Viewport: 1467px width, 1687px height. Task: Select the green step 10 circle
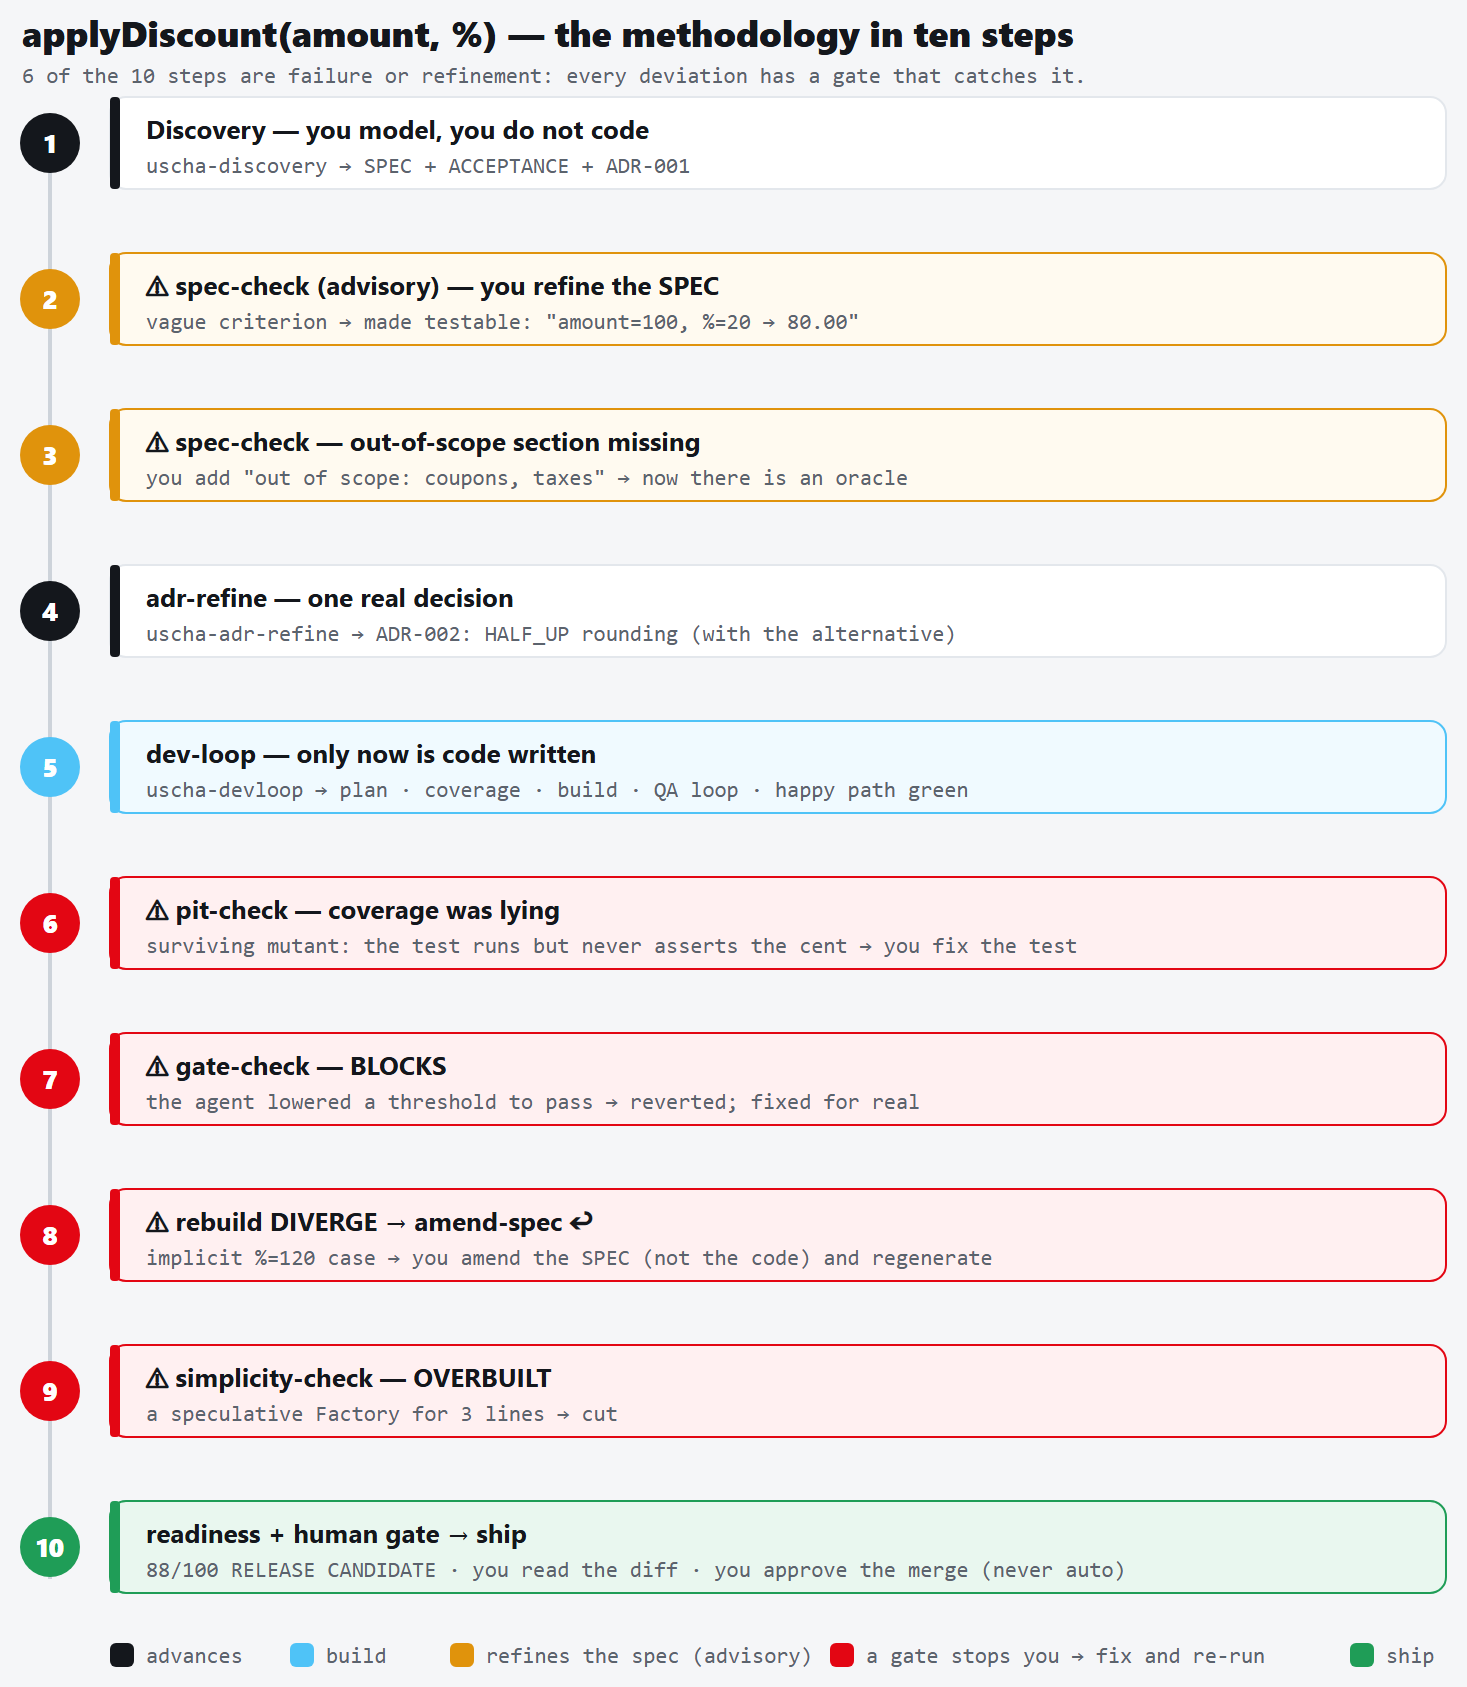point(50,1547)
